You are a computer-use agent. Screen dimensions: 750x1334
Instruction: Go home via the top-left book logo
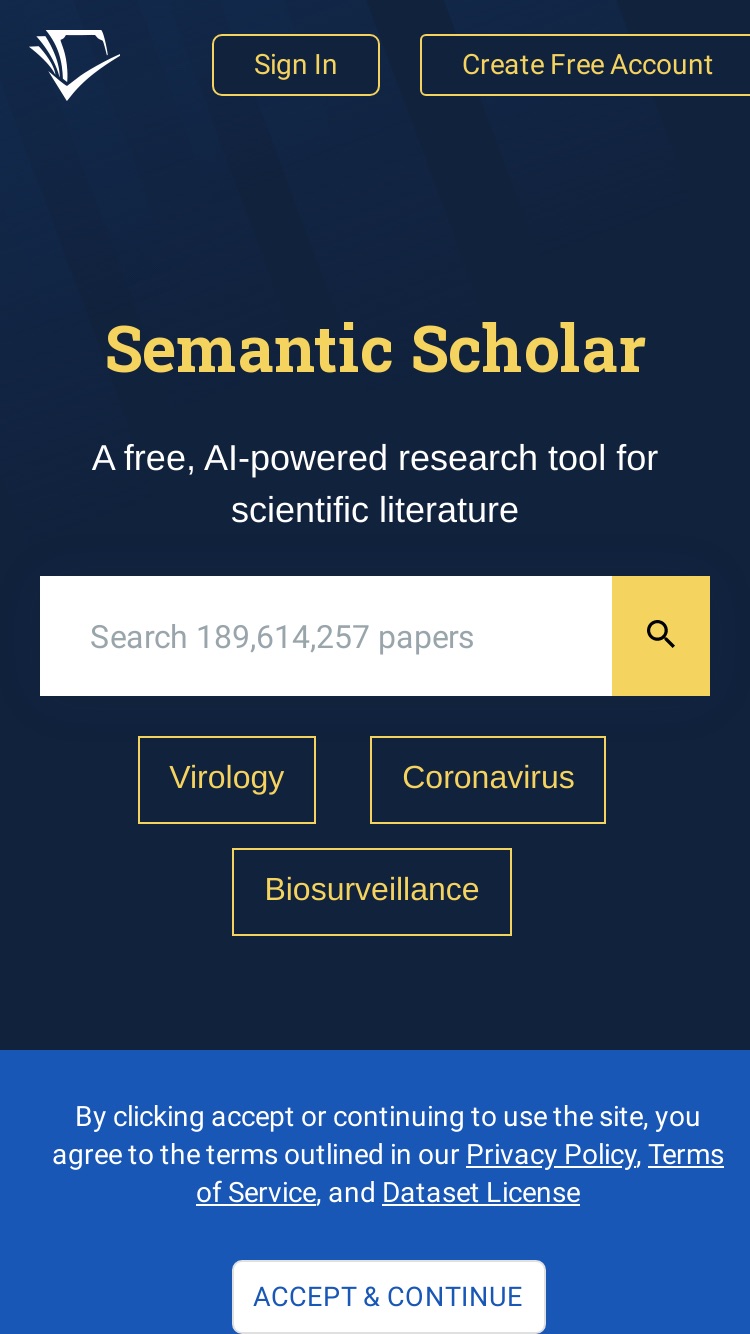tap(75, 65)
